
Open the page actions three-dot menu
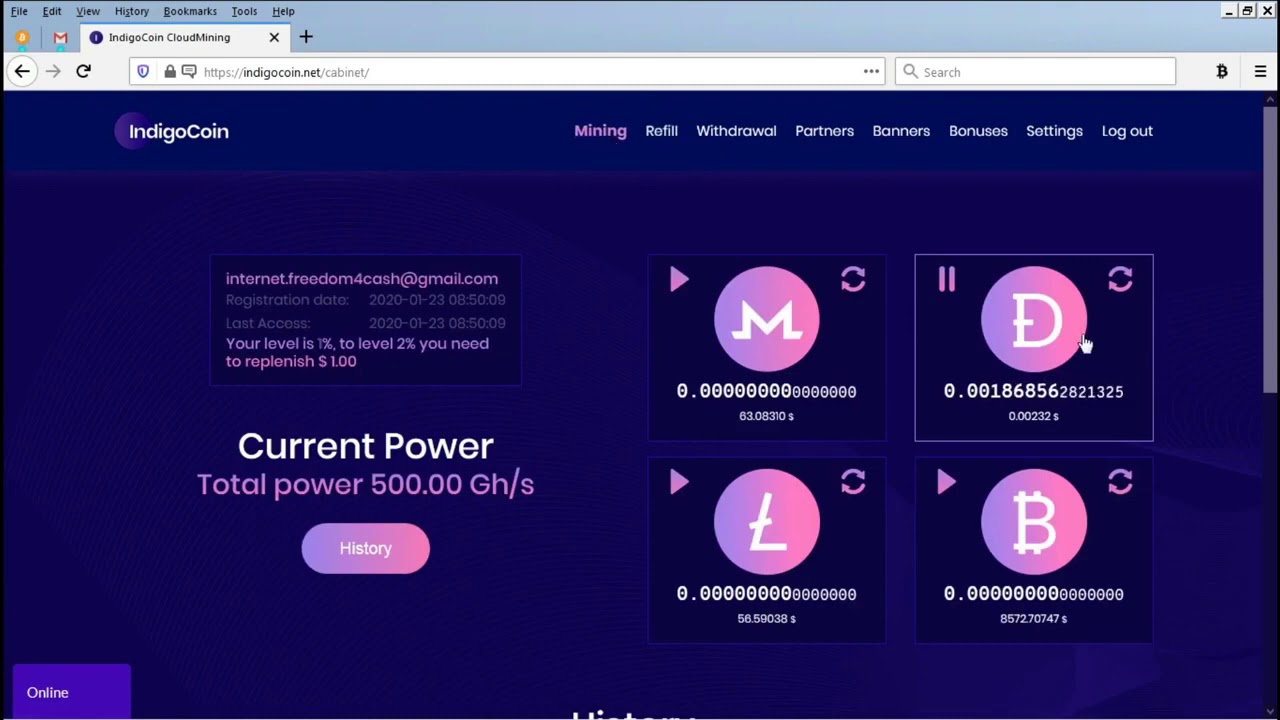[x=871, y=71]
